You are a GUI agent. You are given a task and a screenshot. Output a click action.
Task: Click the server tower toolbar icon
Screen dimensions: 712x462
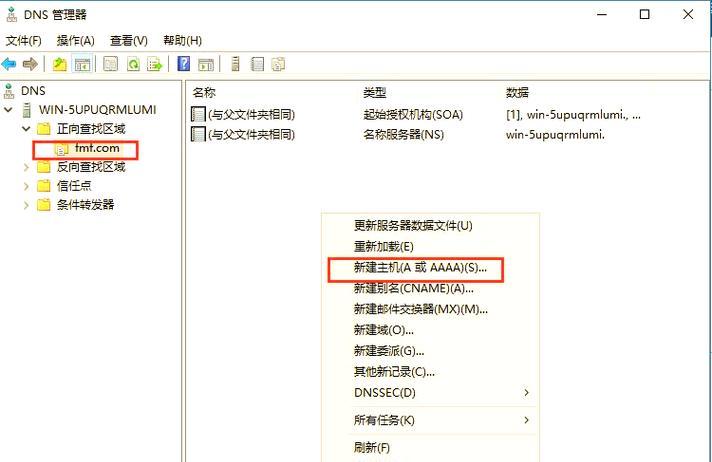[235, 64]
